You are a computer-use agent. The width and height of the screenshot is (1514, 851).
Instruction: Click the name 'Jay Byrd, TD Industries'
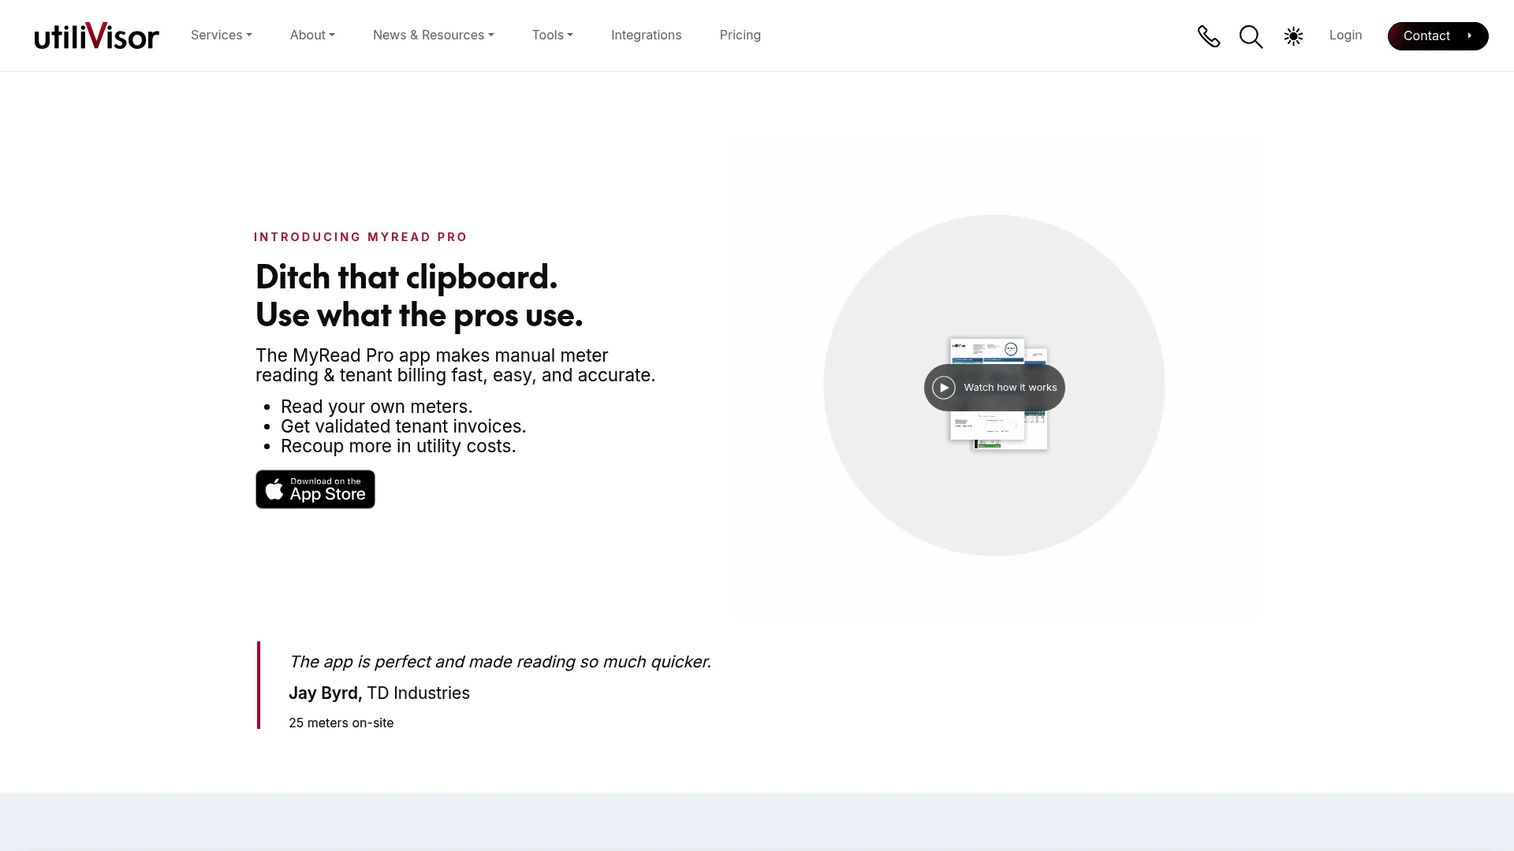click(379, 693)
